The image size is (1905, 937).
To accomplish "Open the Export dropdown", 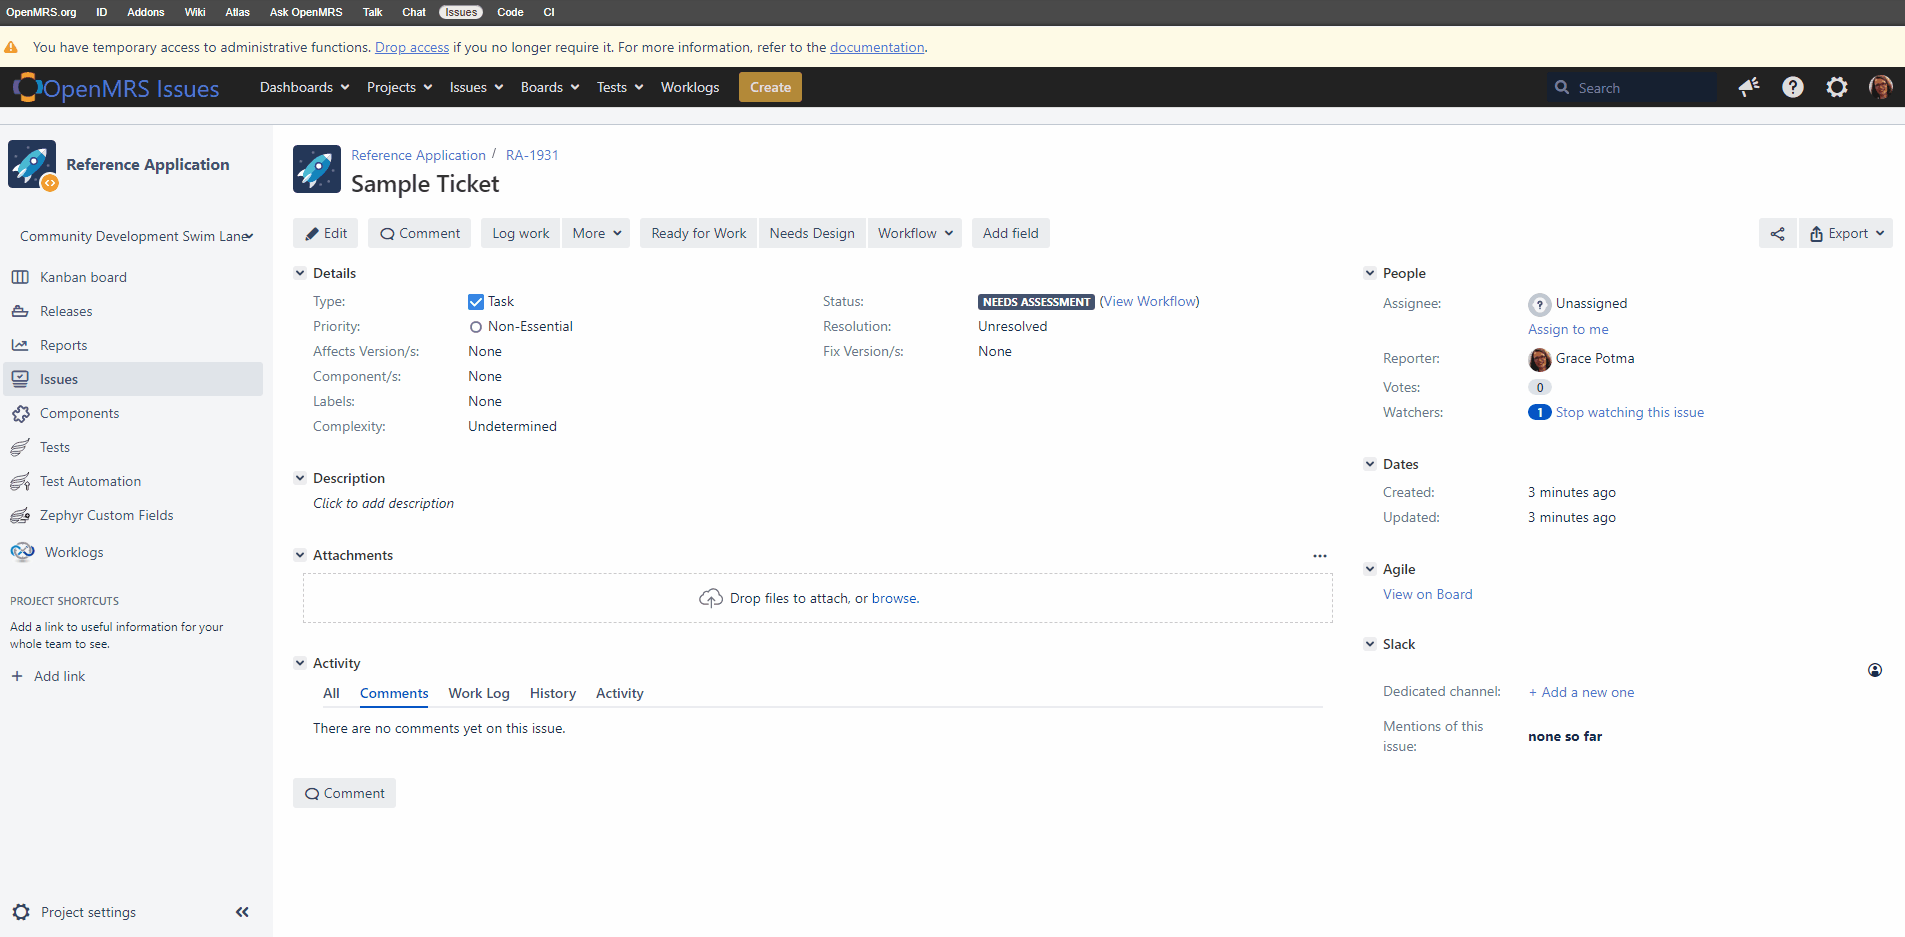I will coord(1846,233).
